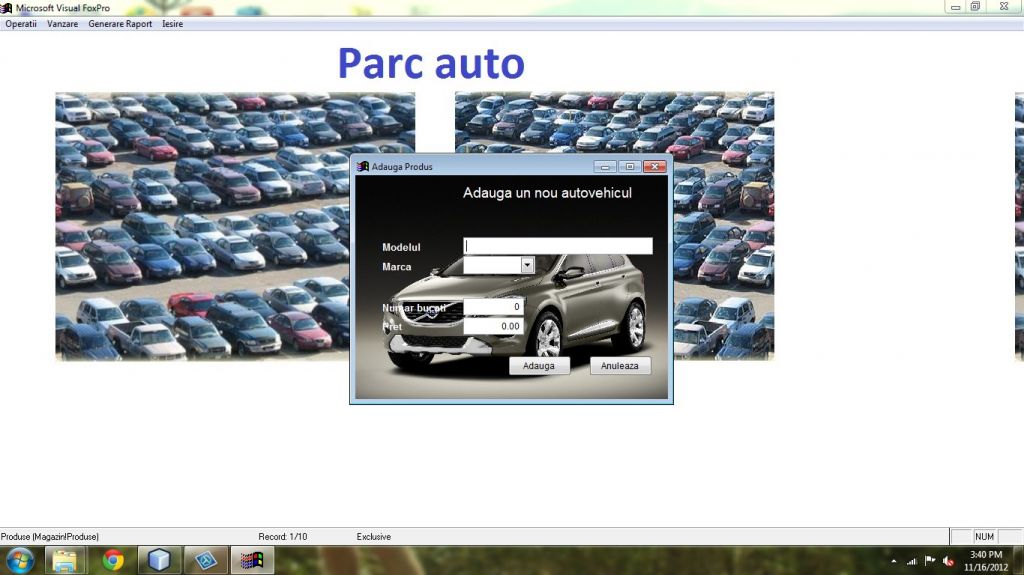Viewport: 1024px width, 575px height.
Task: Open the Windows Start menu
Action: click(x=19, y=560)
